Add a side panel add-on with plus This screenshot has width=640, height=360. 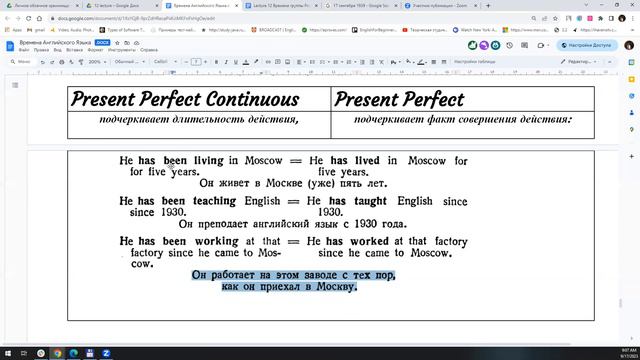click(631, 156)
